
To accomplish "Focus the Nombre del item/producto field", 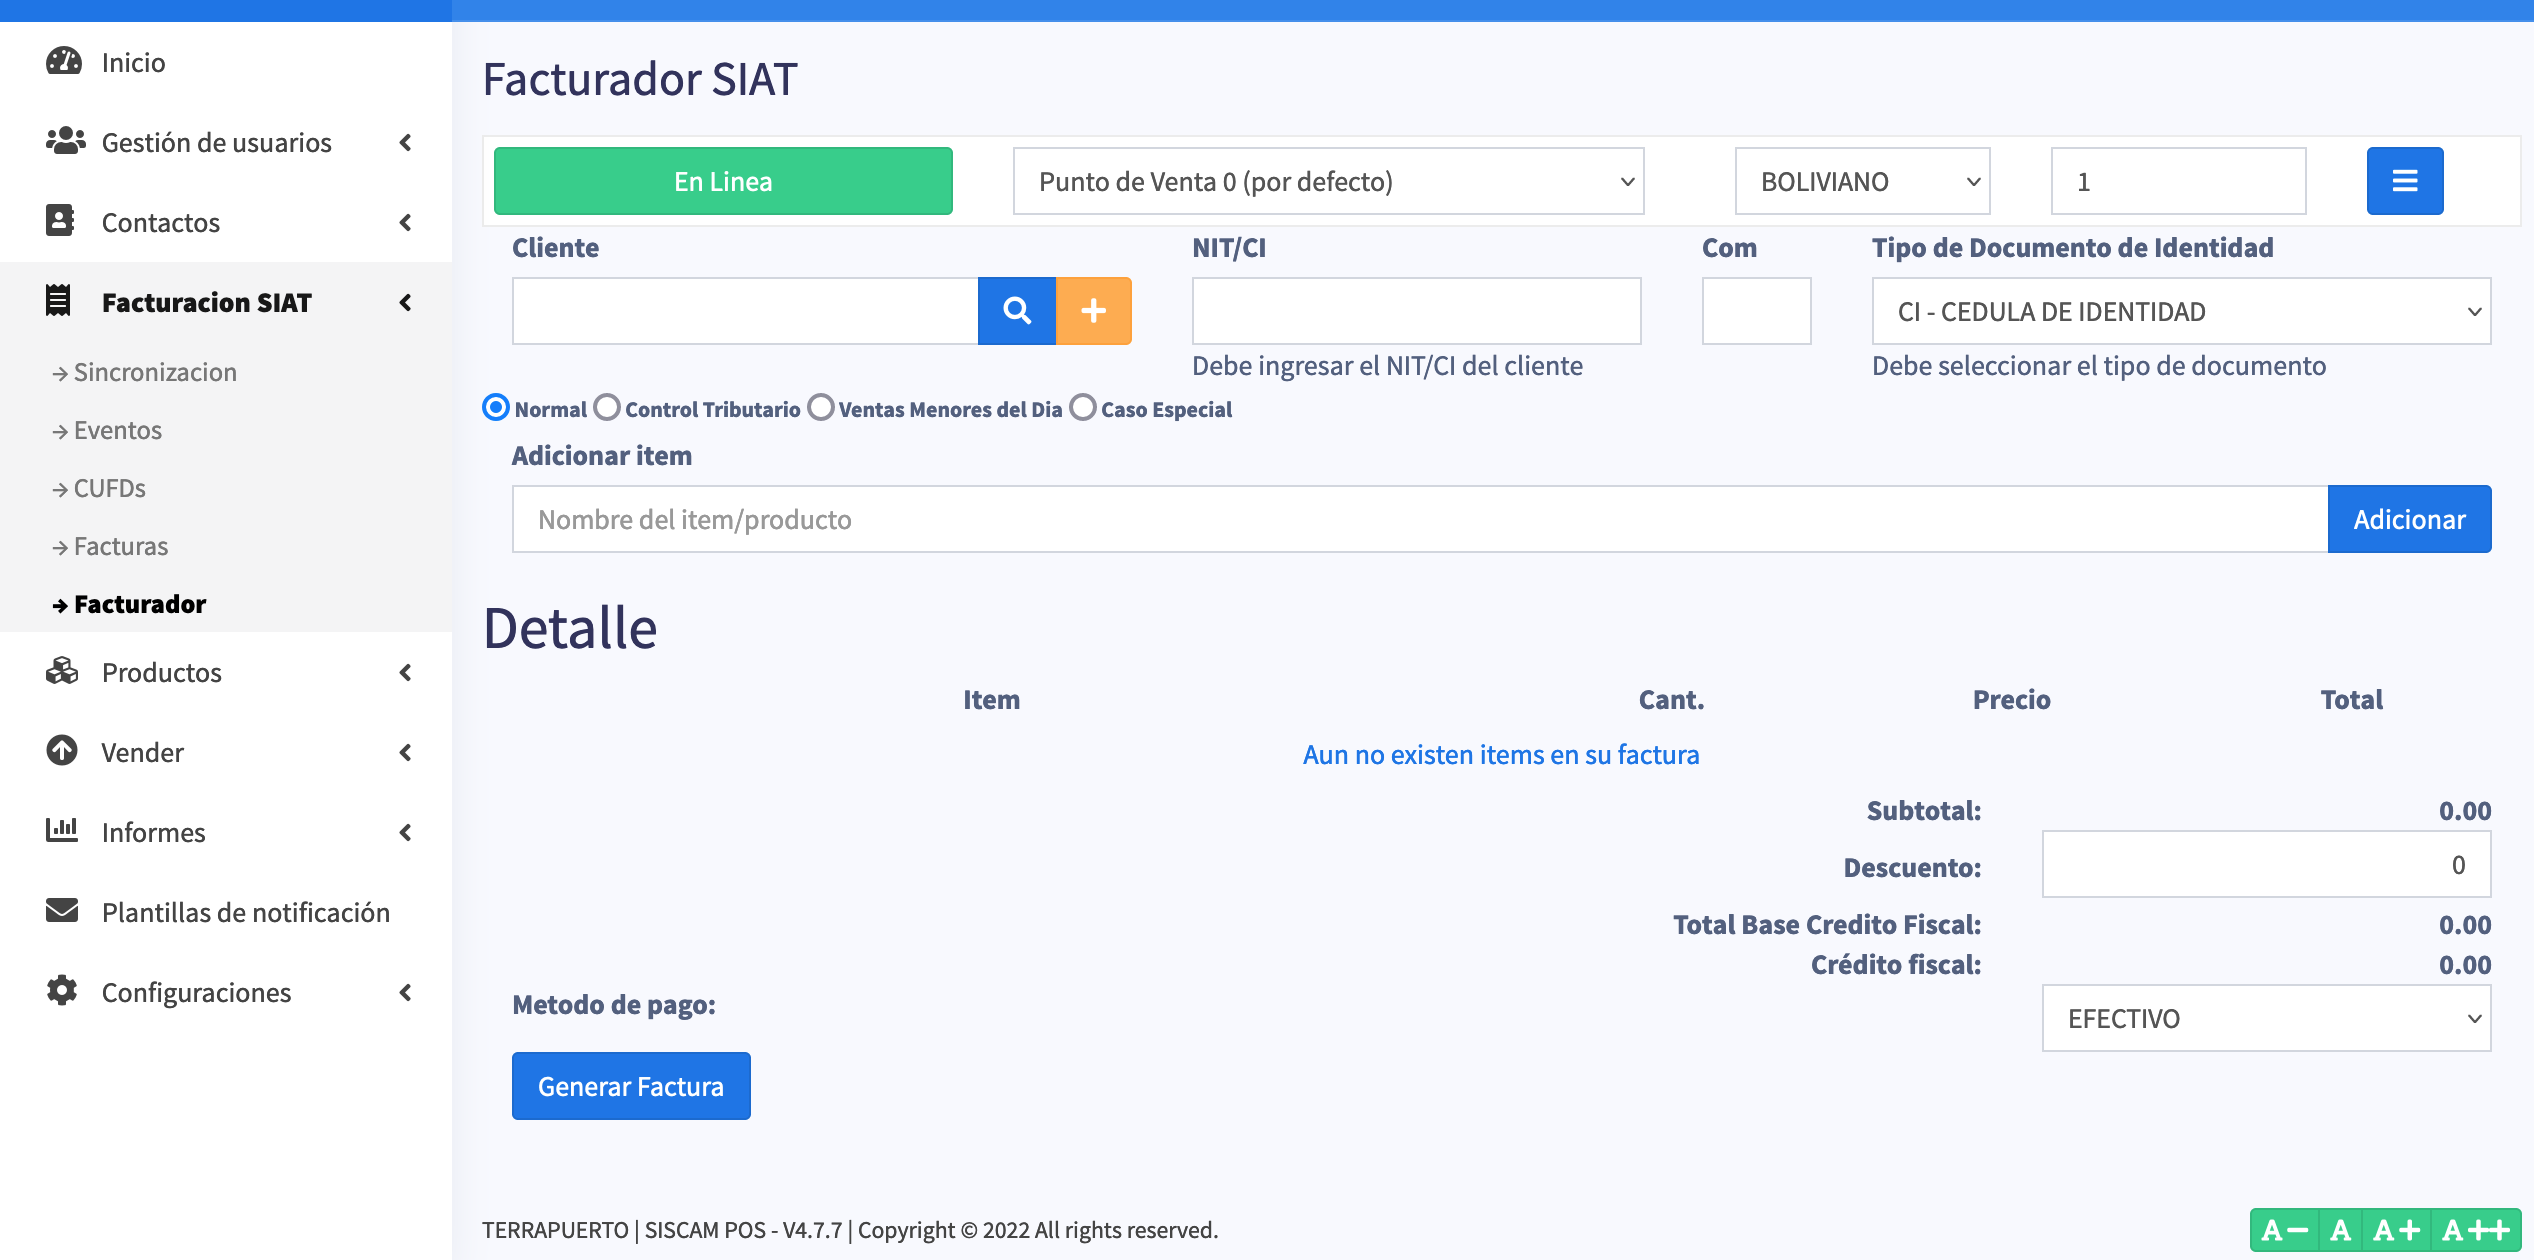I will [1419, 519].
